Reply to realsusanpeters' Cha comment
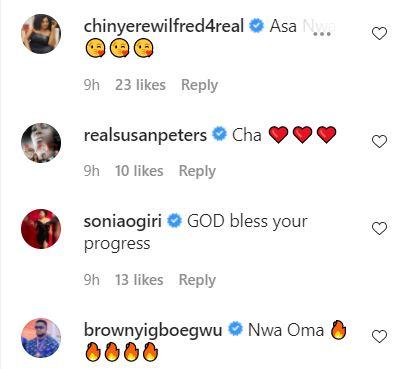Image resolution: width=418 pixels, height=369 pixels. 197,171
